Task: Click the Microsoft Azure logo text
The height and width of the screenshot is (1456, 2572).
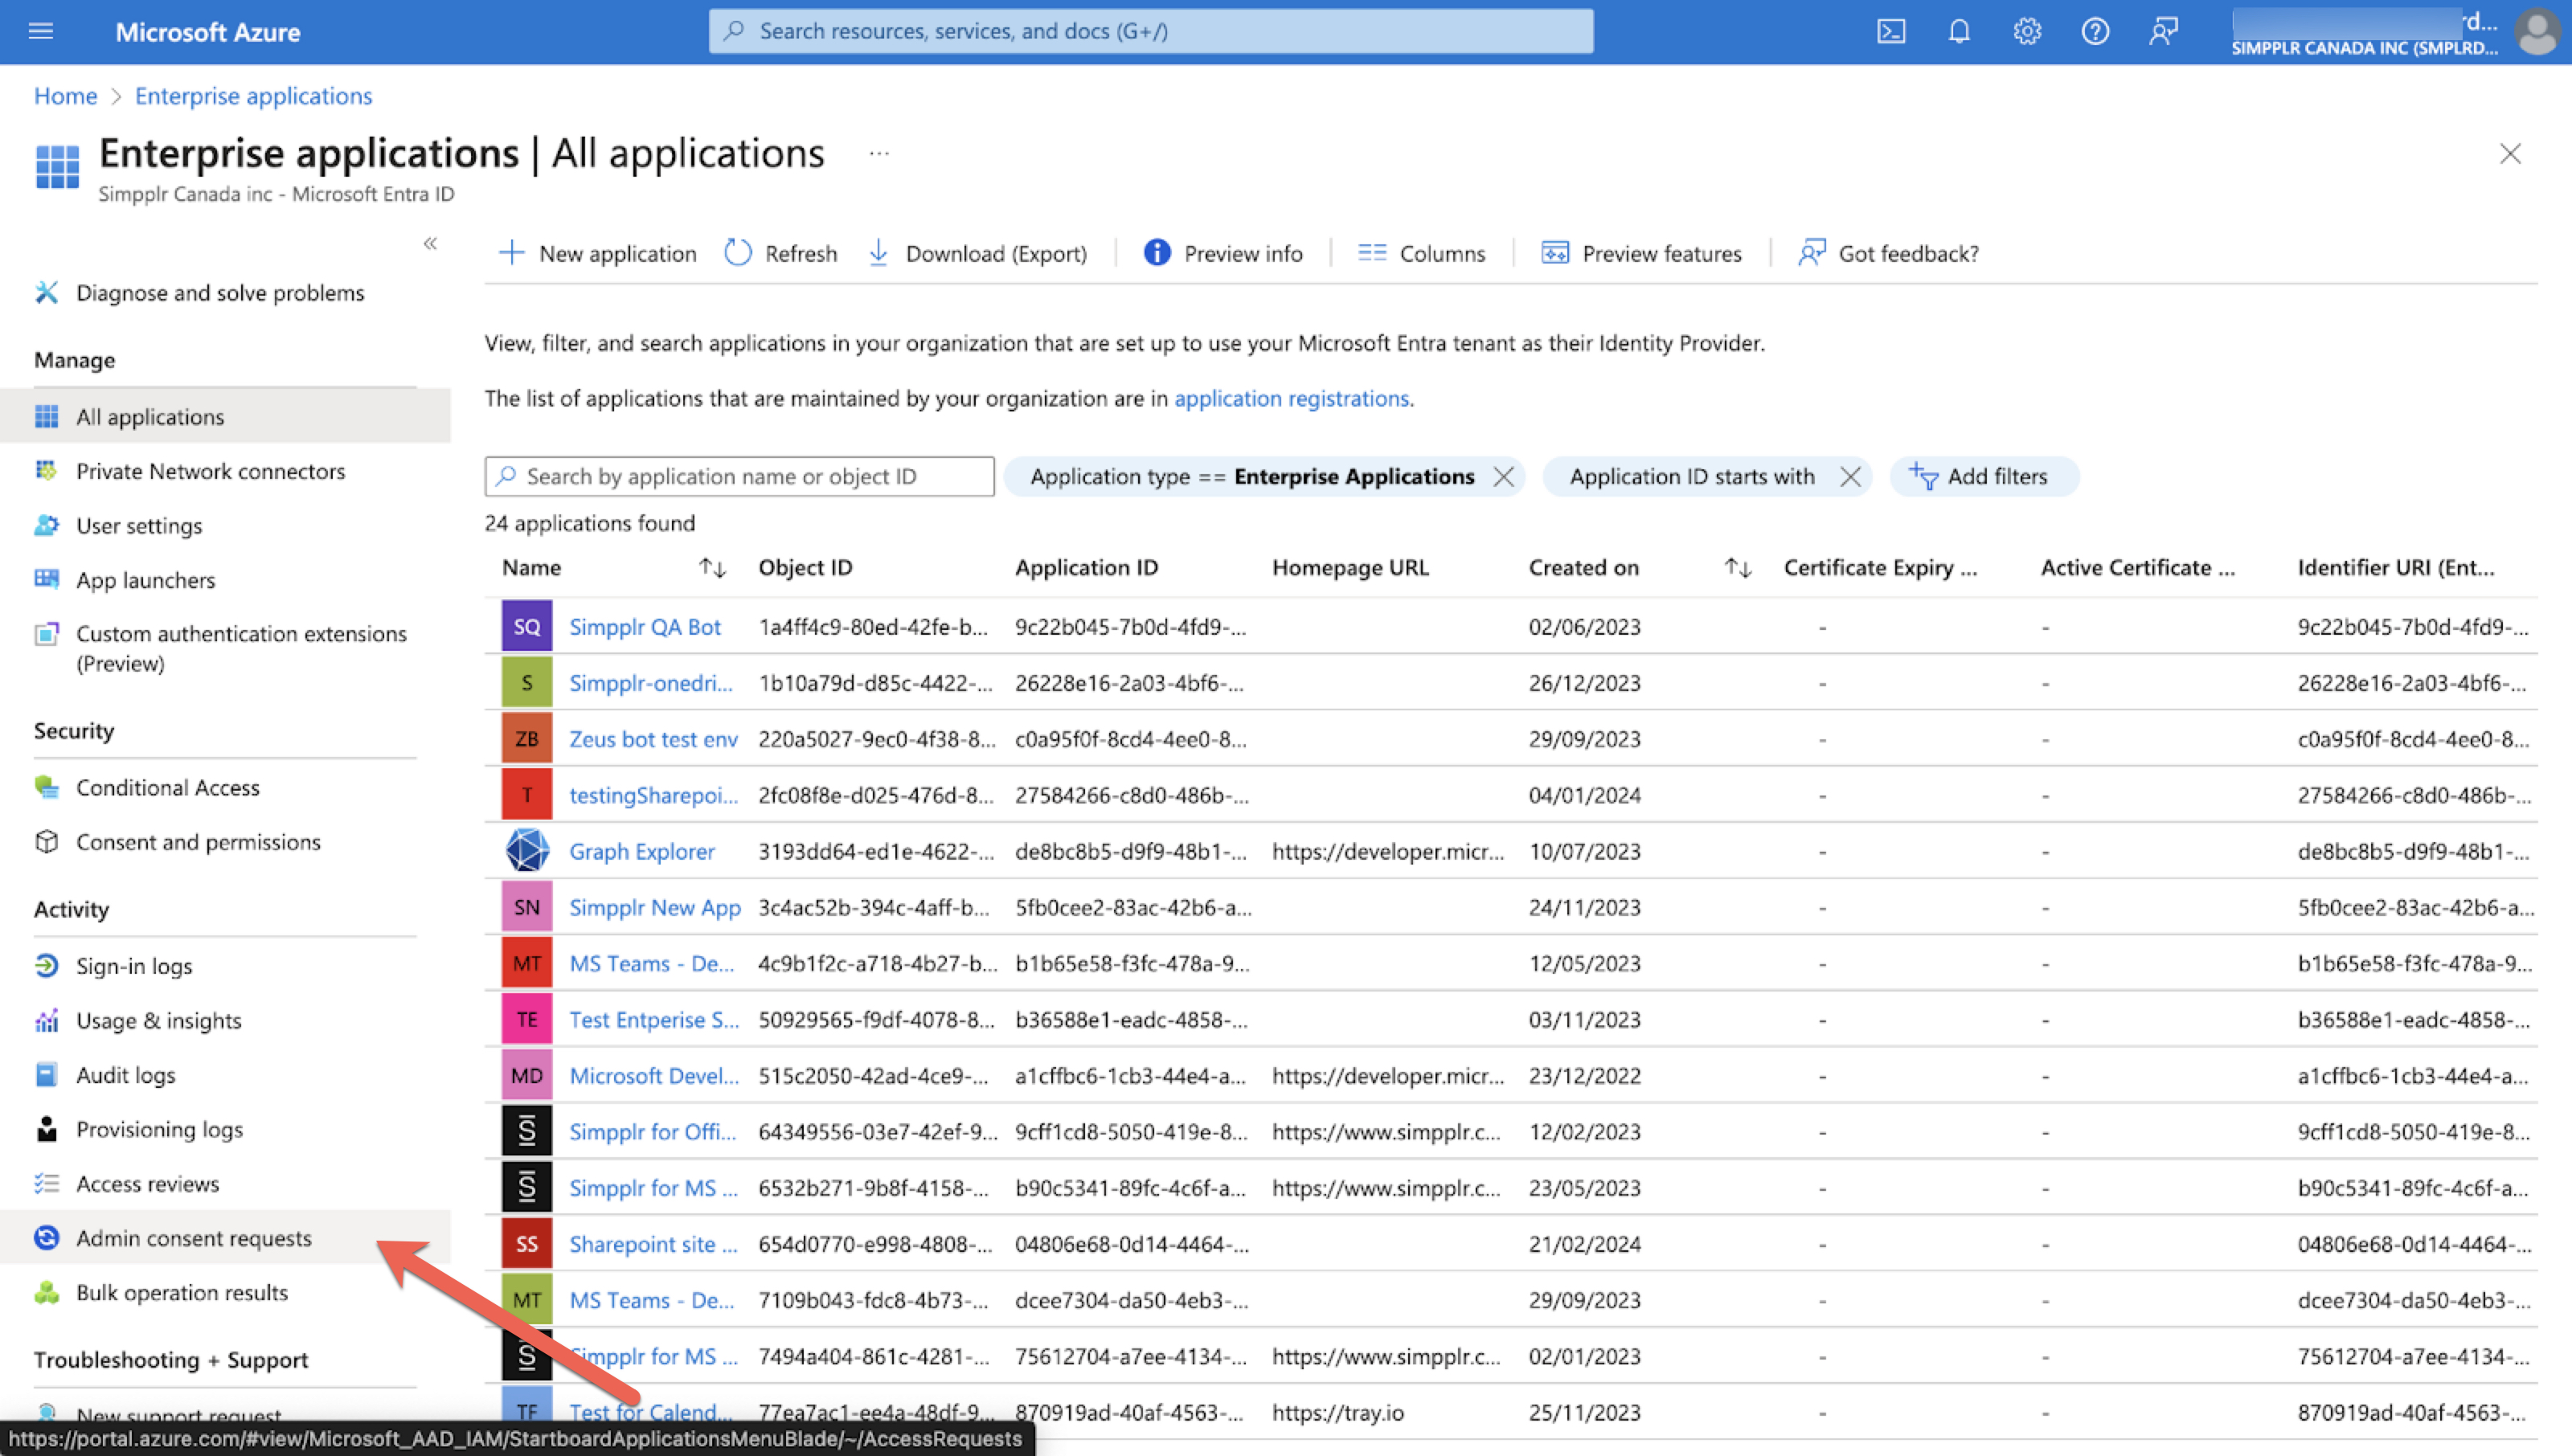Action: 208,31
